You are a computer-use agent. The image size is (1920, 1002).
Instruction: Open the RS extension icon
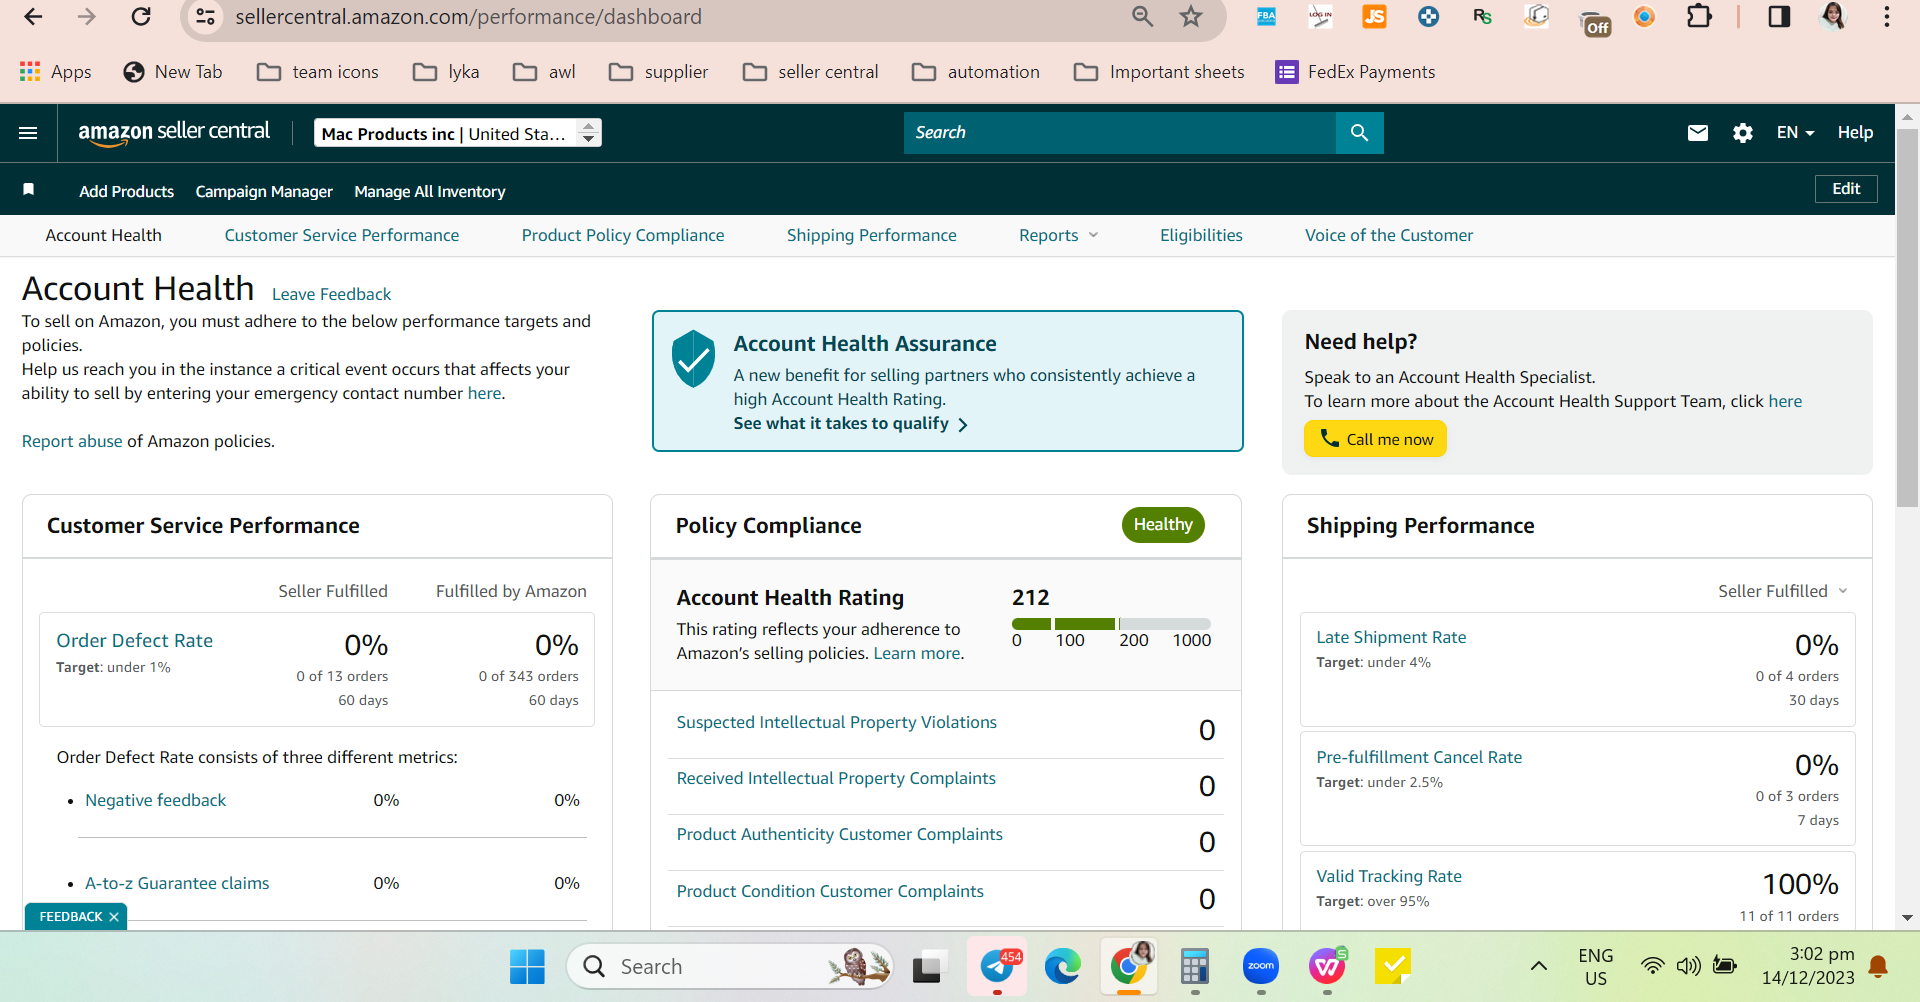[x=1482, y=17]
